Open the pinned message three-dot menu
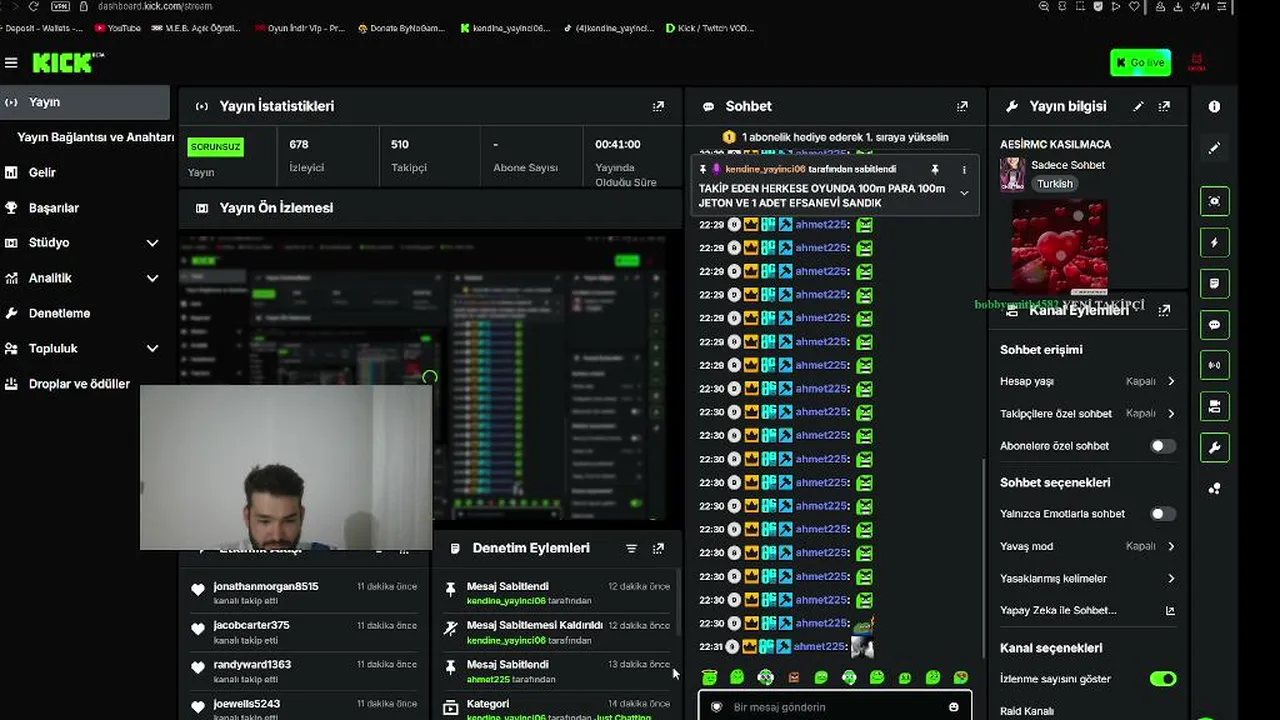Screen dimensions: 1280x720 (964, 170)
